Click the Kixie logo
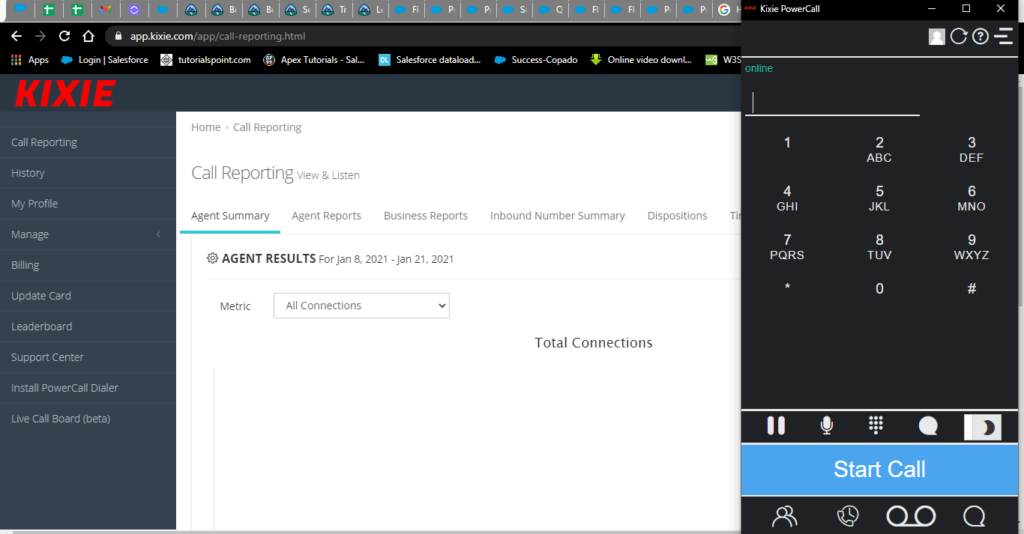Image resolution: width=1024 pixels, height=534 pixels. click(65, 93)
